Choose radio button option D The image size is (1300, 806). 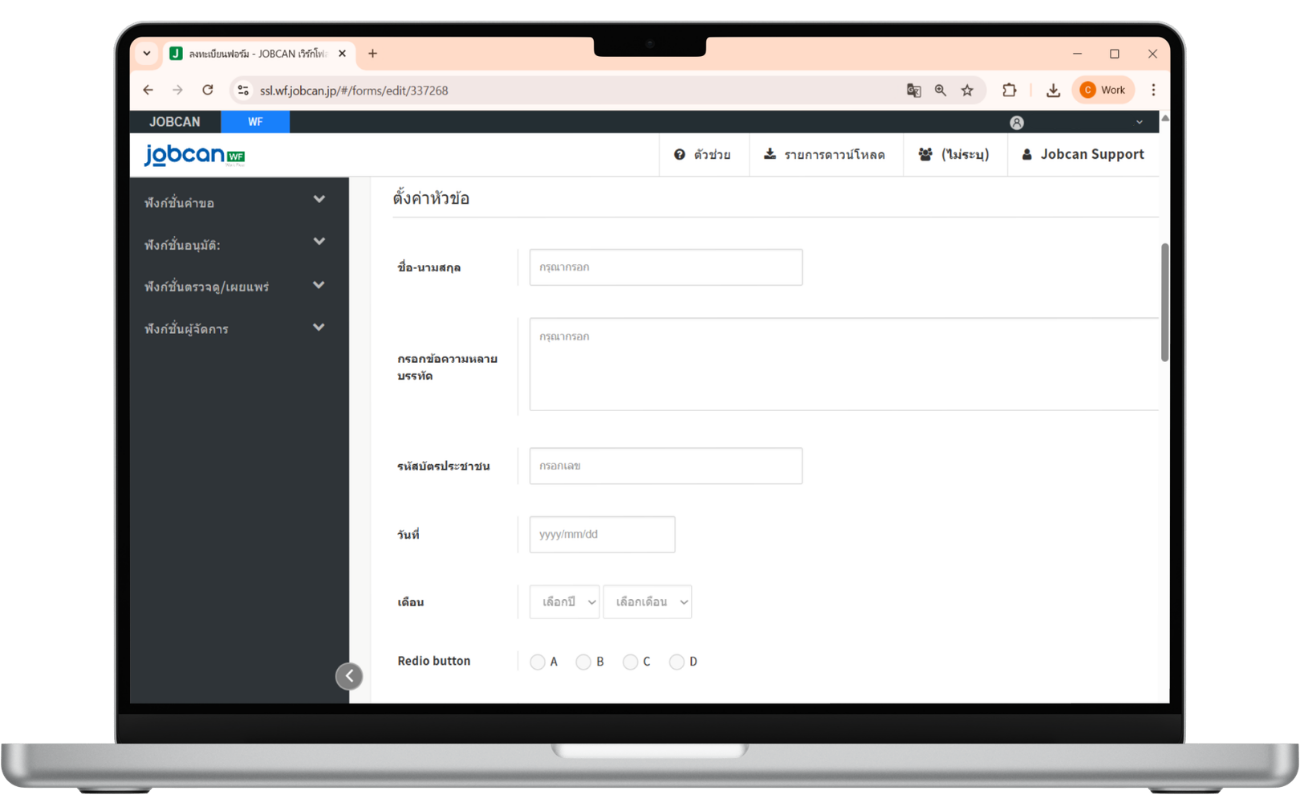[677, 662]
